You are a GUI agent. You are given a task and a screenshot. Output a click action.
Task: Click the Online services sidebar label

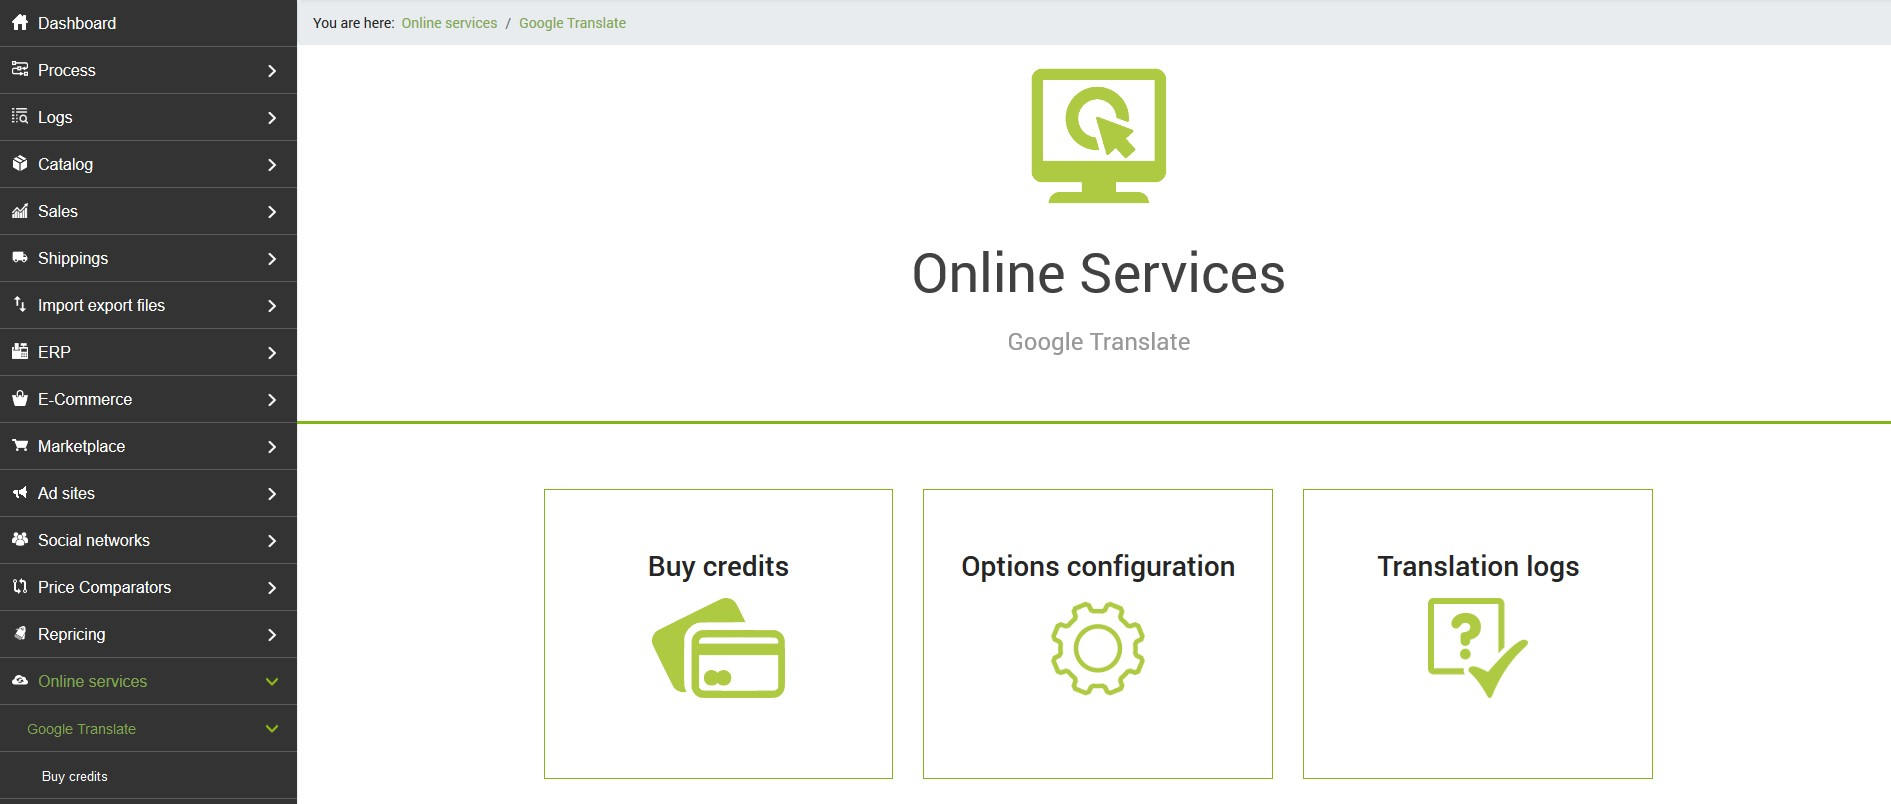pos(92,681)
